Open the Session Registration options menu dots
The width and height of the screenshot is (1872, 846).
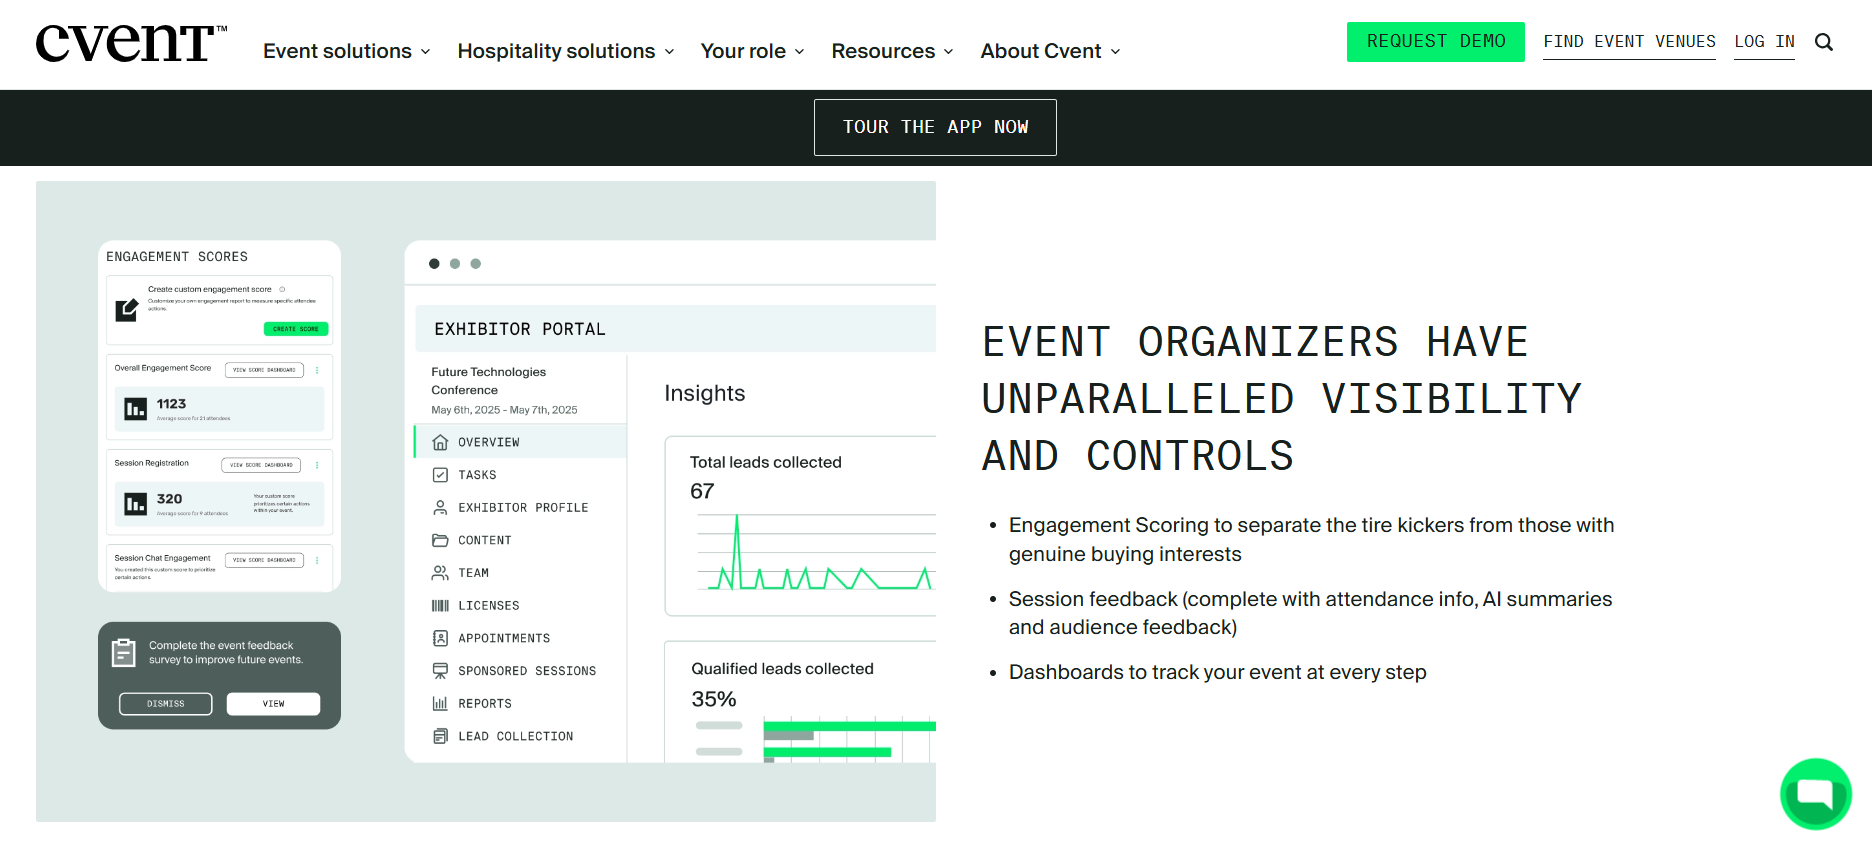click(317, 465)
